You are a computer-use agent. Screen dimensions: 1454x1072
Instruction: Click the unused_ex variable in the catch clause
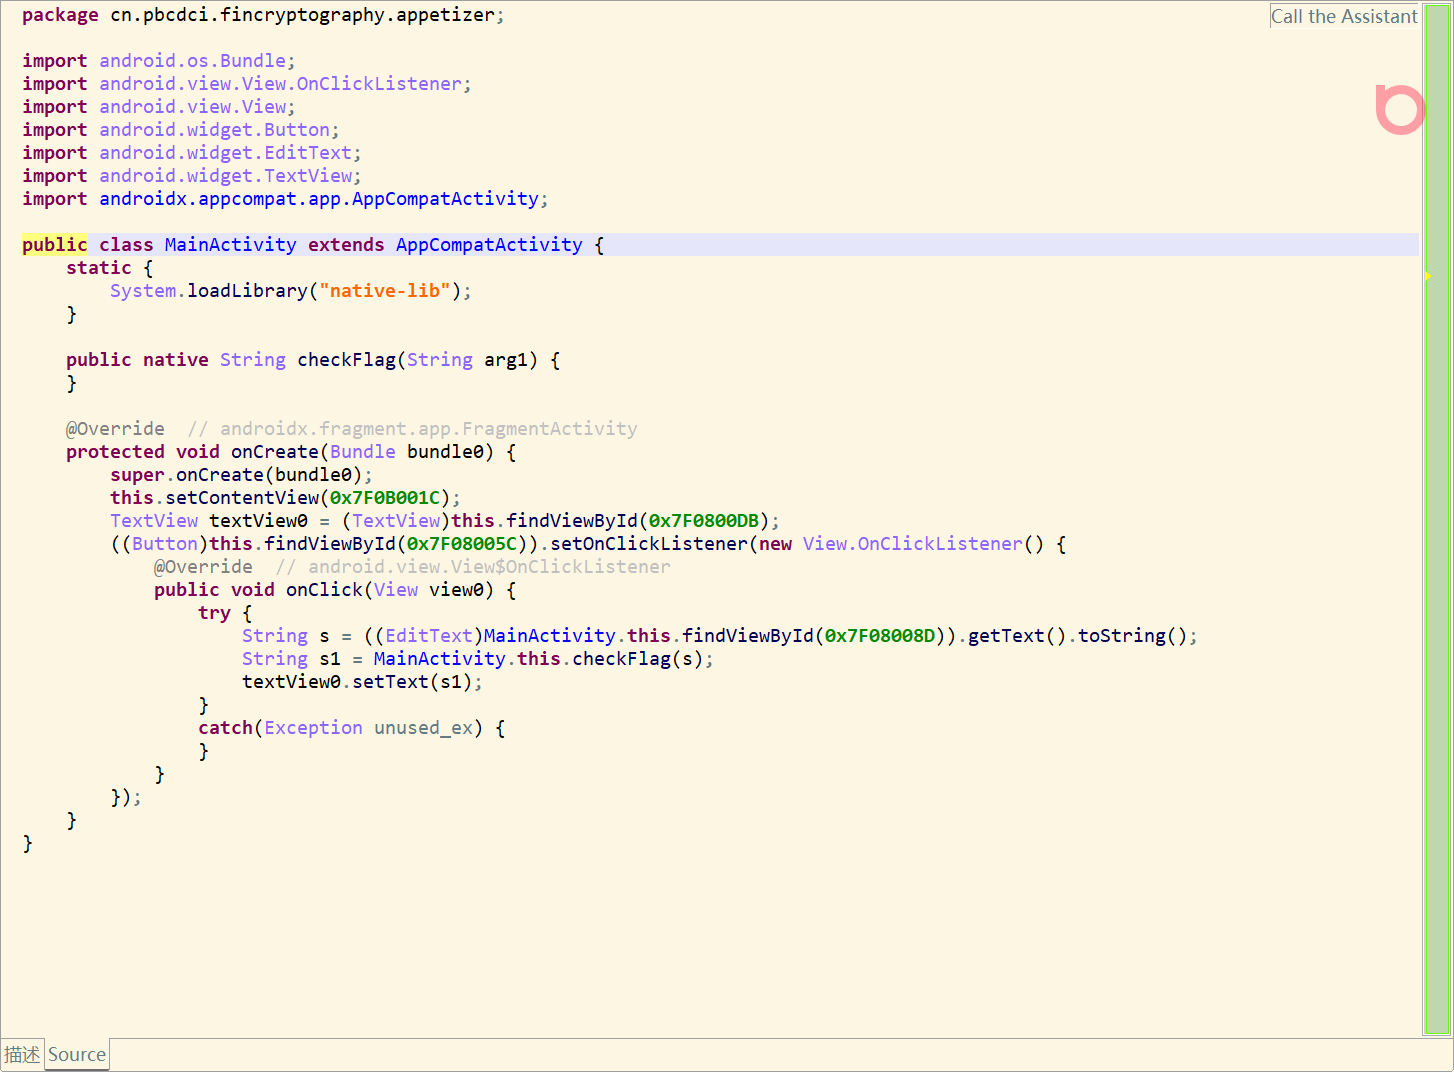point(423,728)
